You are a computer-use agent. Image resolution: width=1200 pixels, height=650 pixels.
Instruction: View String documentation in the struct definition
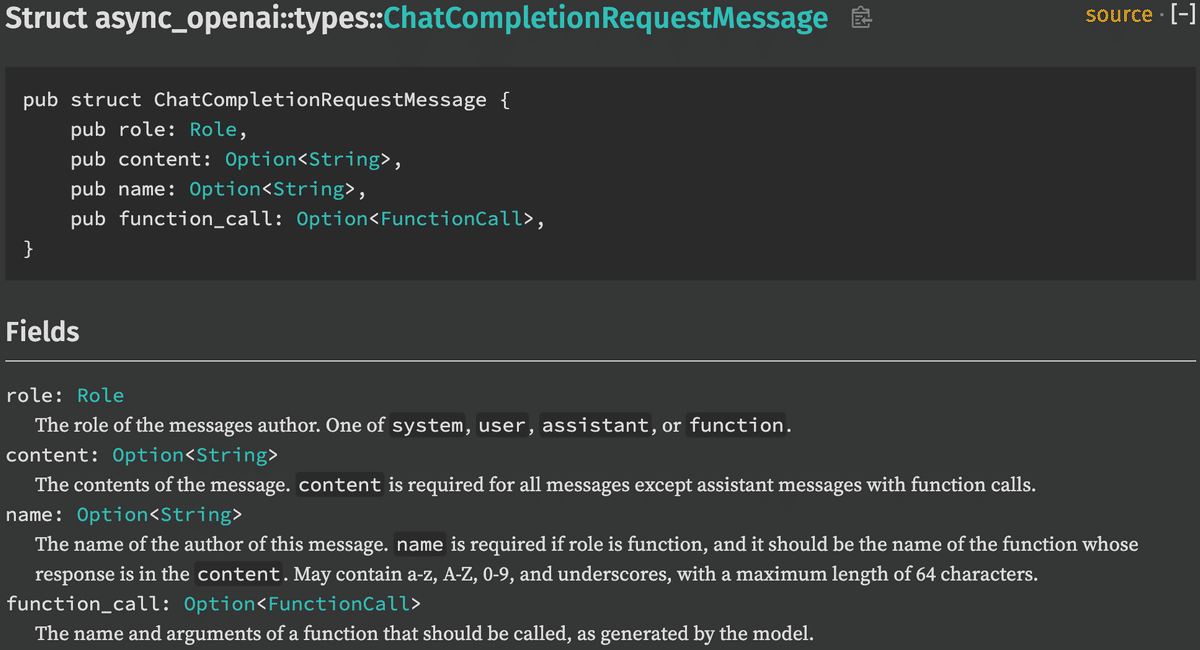[345, 159]
